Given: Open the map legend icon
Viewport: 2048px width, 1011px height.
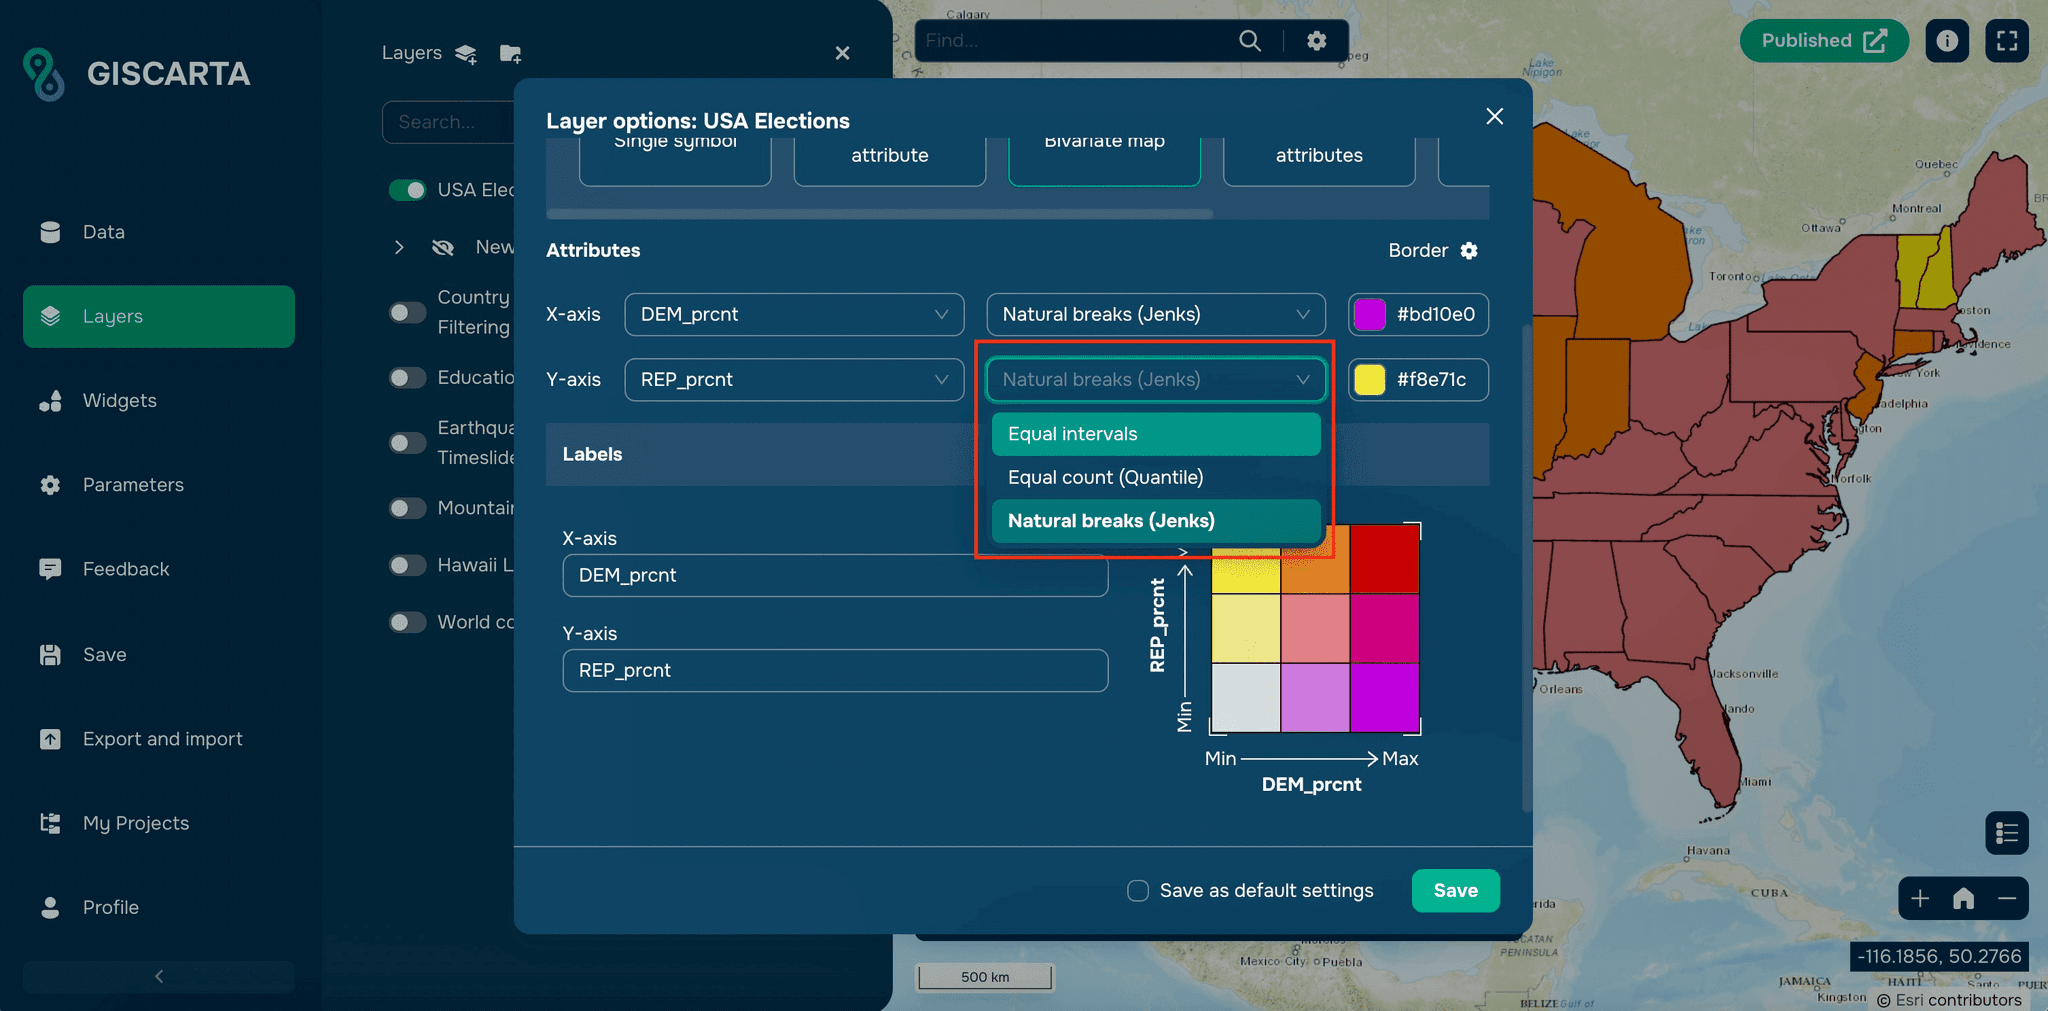Looking at the screenshot, I should (x=2006, y=832).
